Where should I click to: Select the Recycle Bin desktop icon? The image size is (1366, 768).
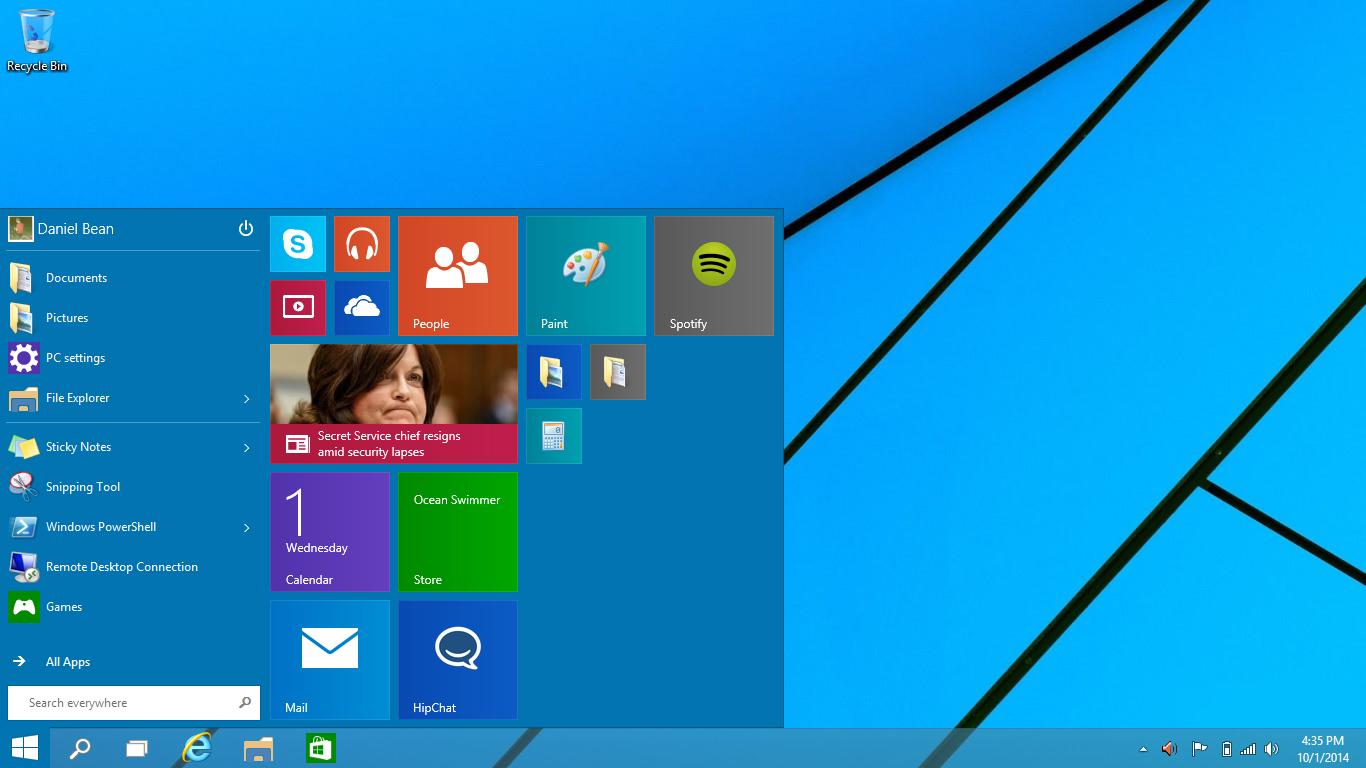point(37,41)
